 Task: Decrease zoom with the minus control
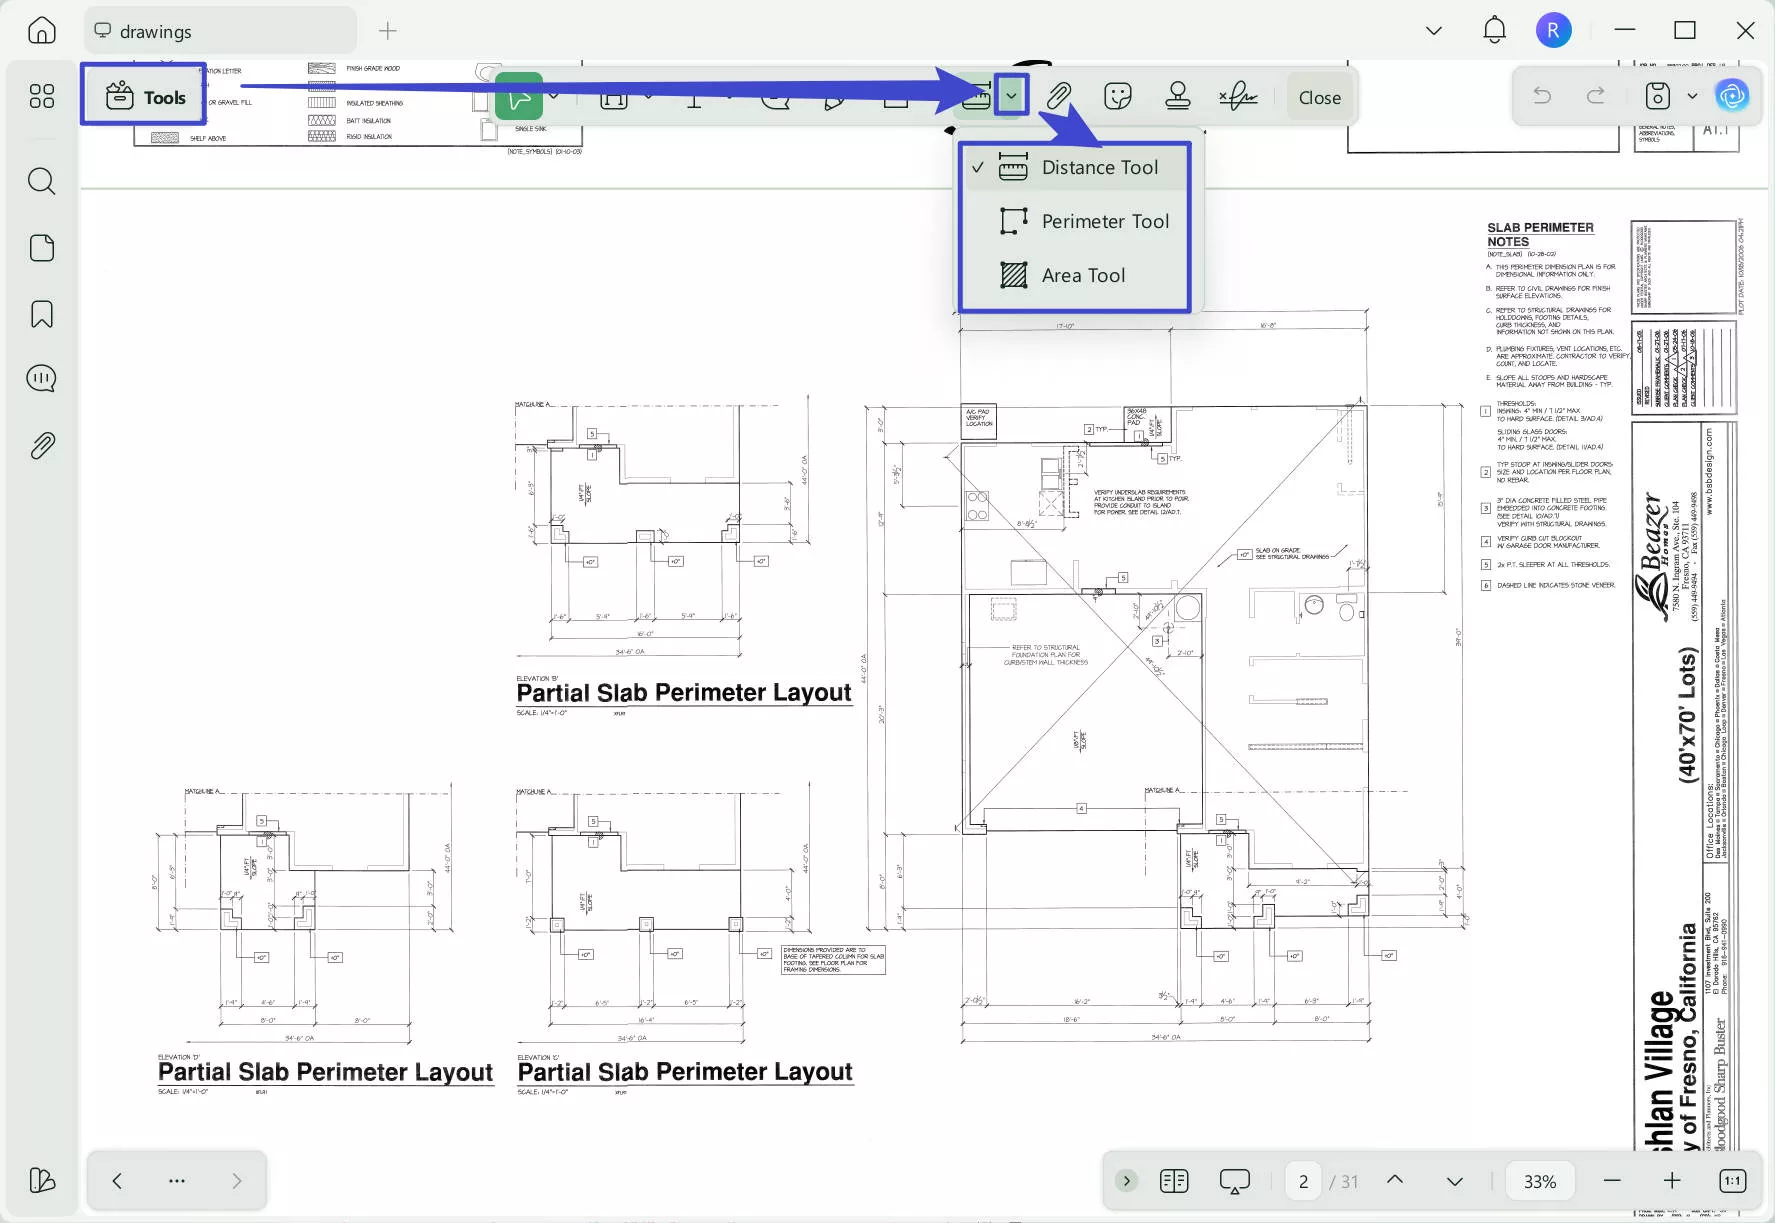[1612, 1181]
